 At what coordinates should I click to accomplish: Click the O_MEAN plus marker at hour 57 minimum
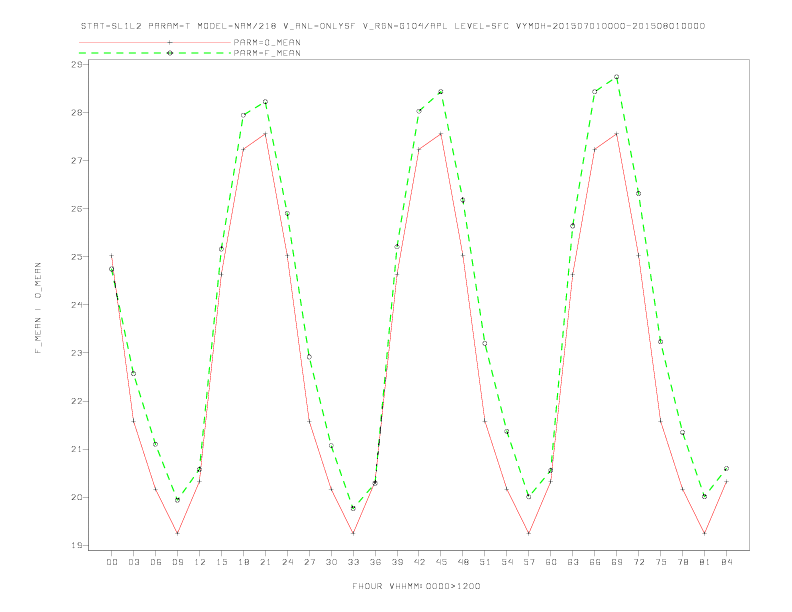[x=529, y=533]
